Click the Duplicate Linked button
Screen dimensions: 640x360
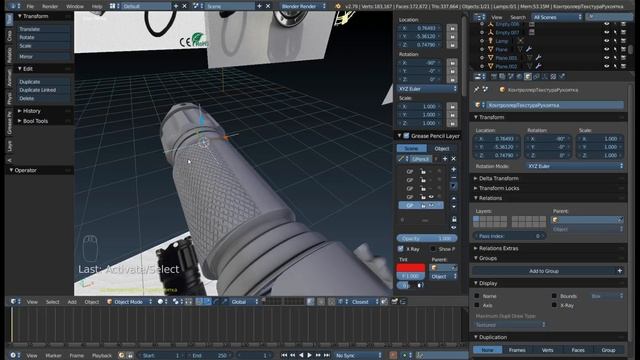click(x=43, y=90)
